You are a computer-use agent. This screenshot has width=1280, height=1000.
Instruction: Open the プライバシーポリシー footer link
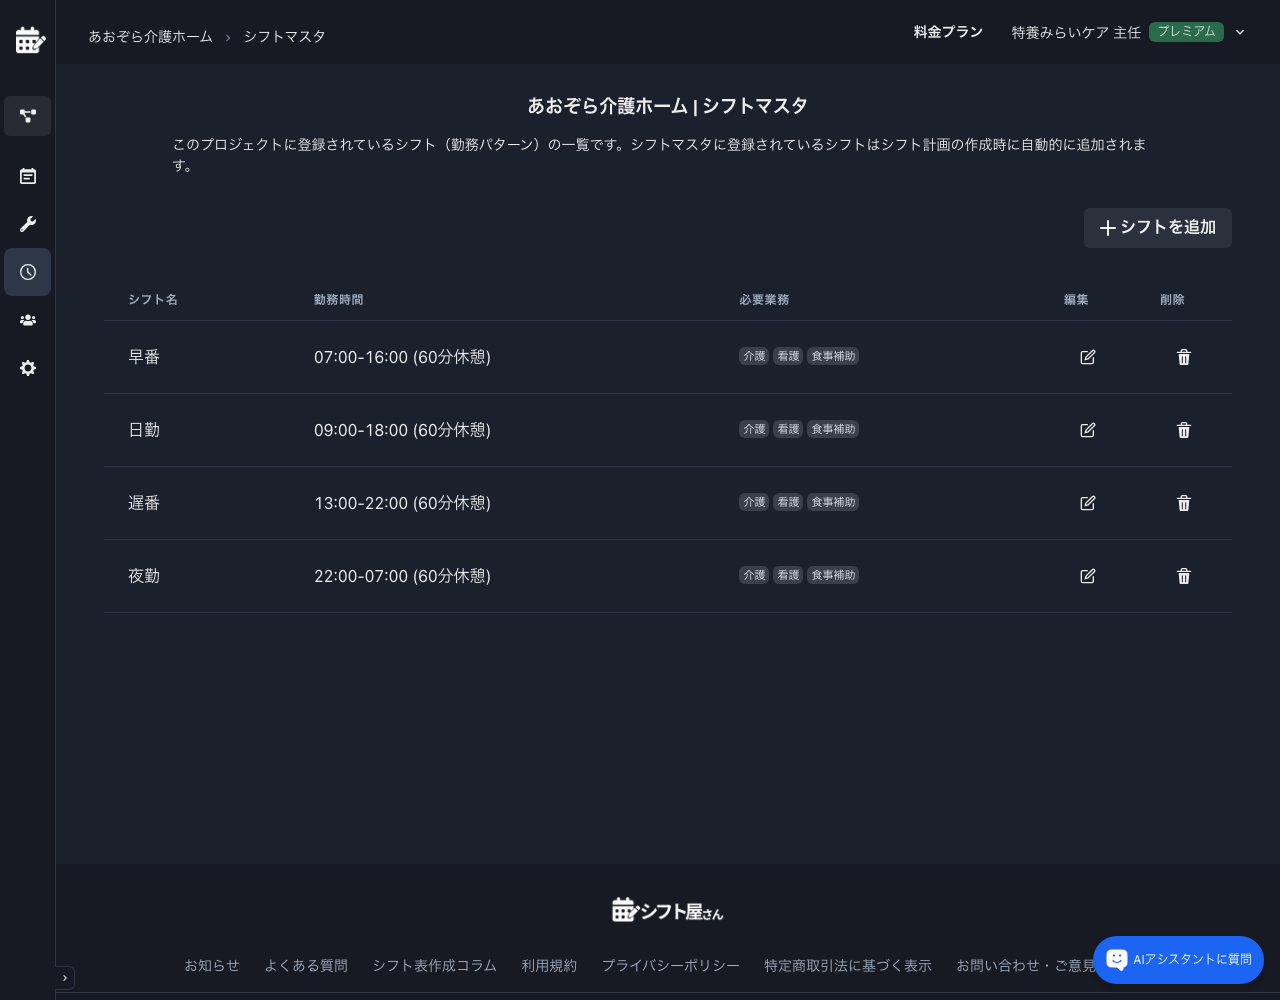click(x=671, y=965)
